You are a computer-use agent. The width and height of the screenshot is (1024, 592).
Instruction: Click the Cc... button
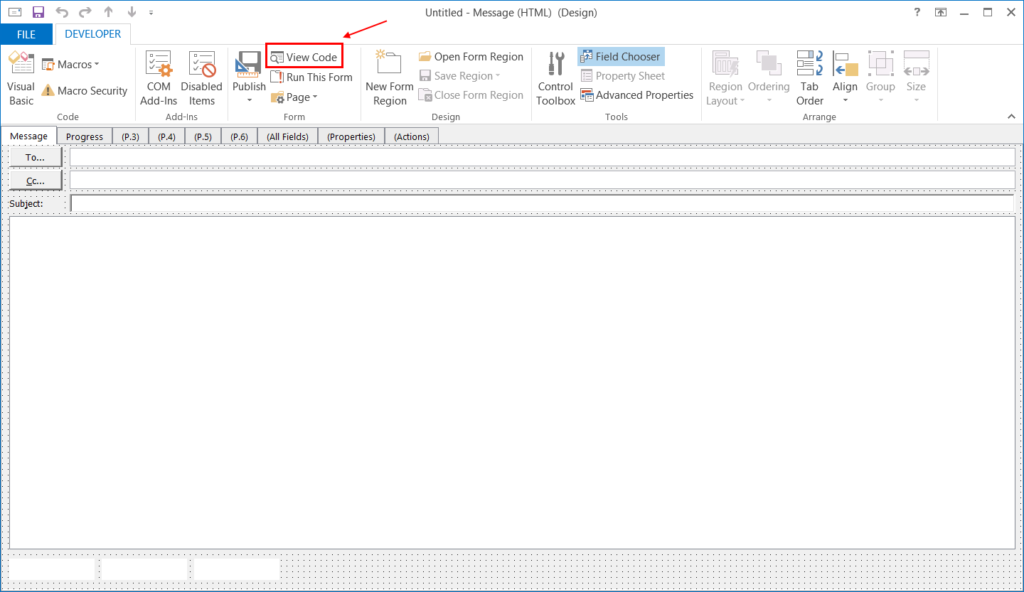[34, 180]
